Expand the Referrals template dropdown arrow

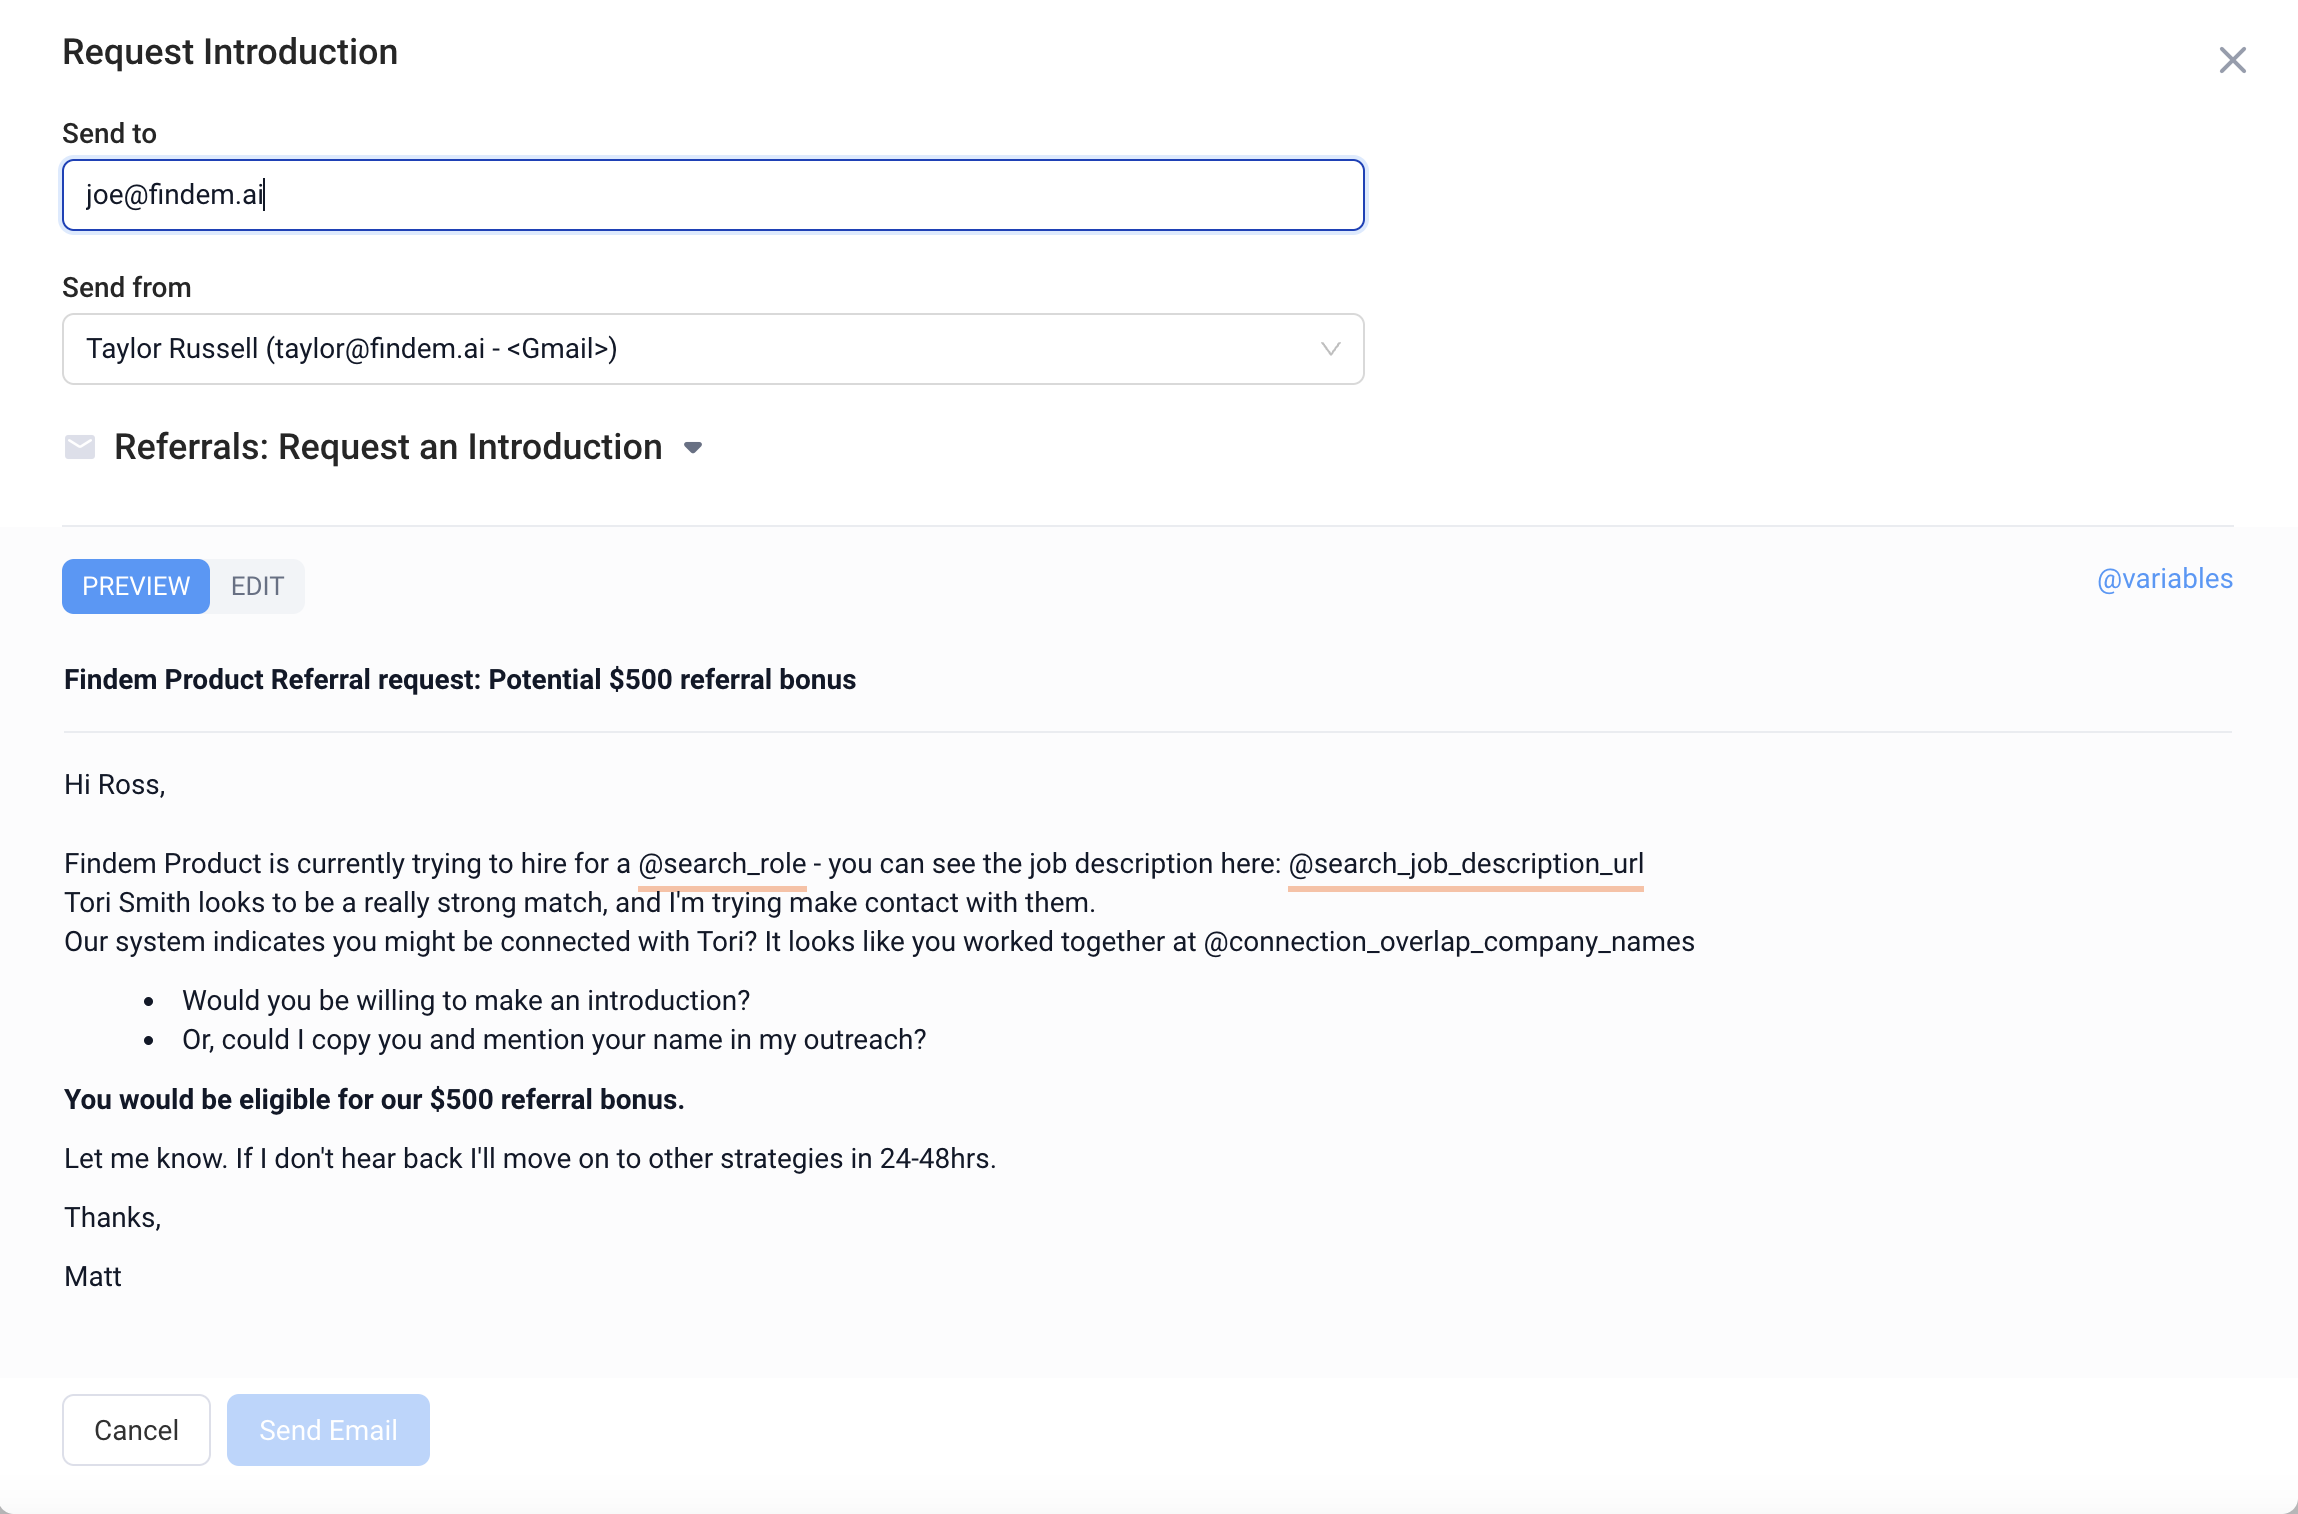pos(693,448)
